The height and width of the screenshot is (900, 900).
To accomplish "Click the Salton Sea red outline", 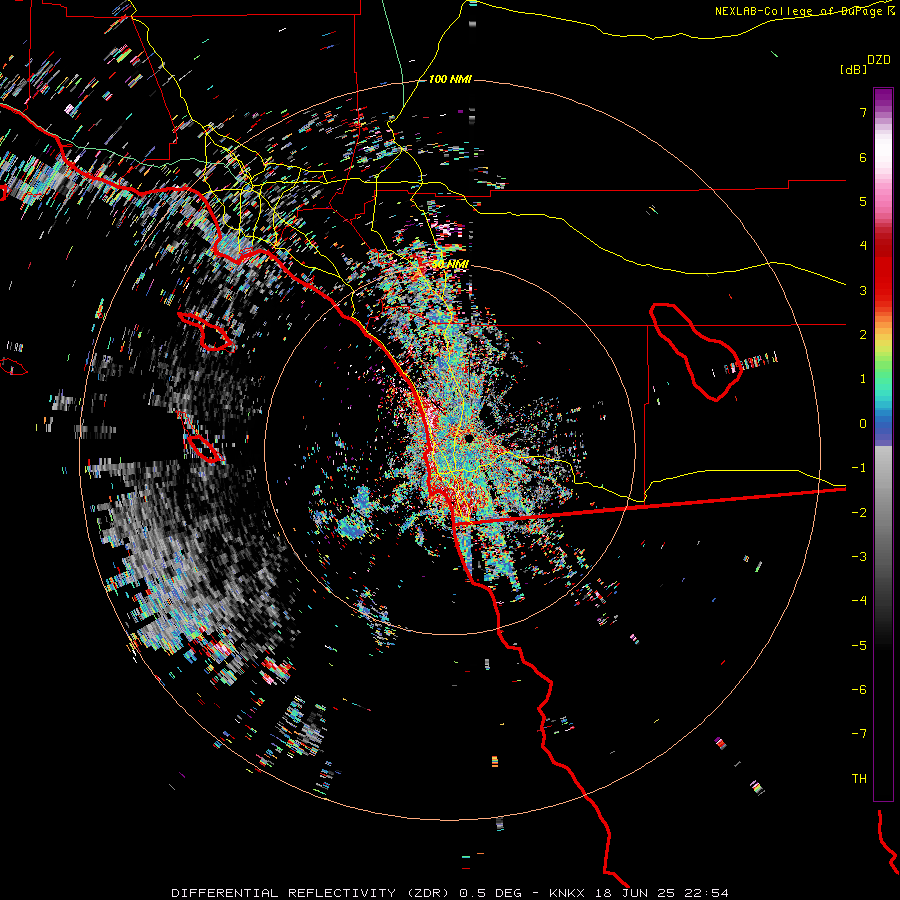I will click(696, 351).
